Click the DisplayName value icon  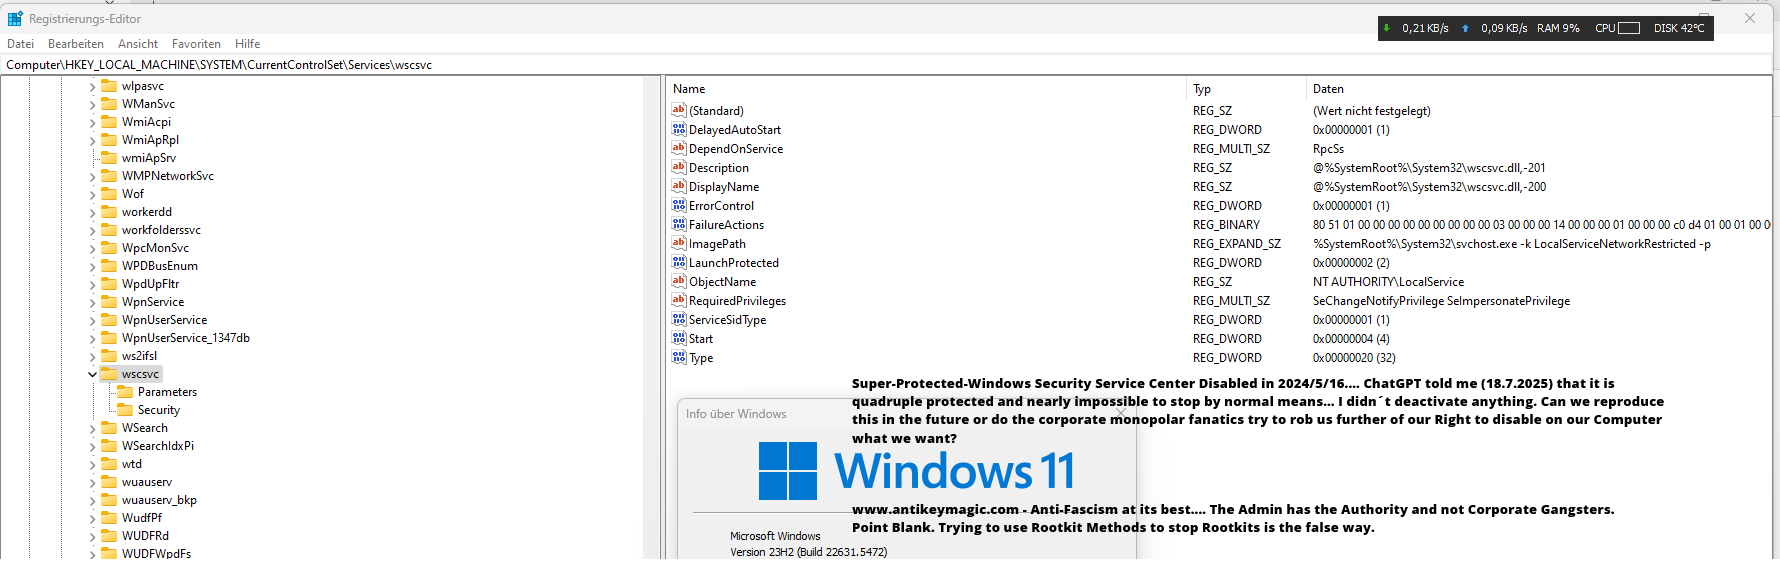679,186
